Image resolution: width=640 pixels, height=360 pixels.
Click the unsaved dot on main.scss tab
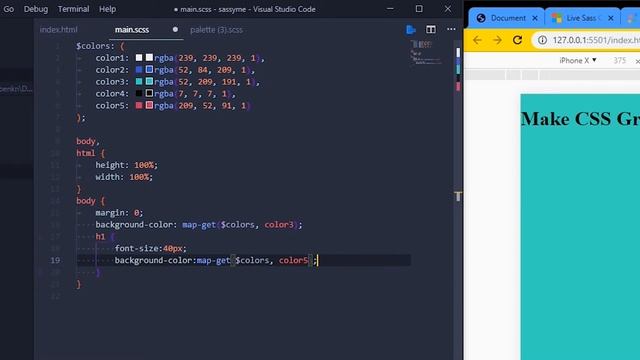tap(175, 29)
